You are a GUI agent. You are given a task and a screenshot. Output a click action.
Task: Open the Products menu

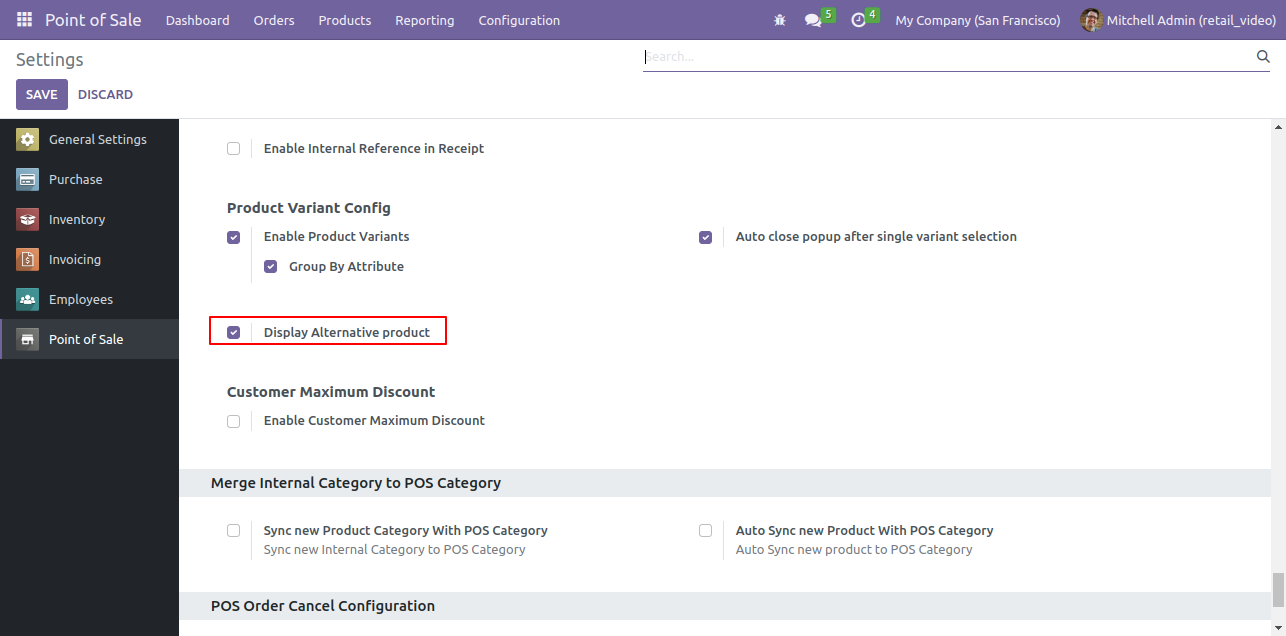pos(344,20)
